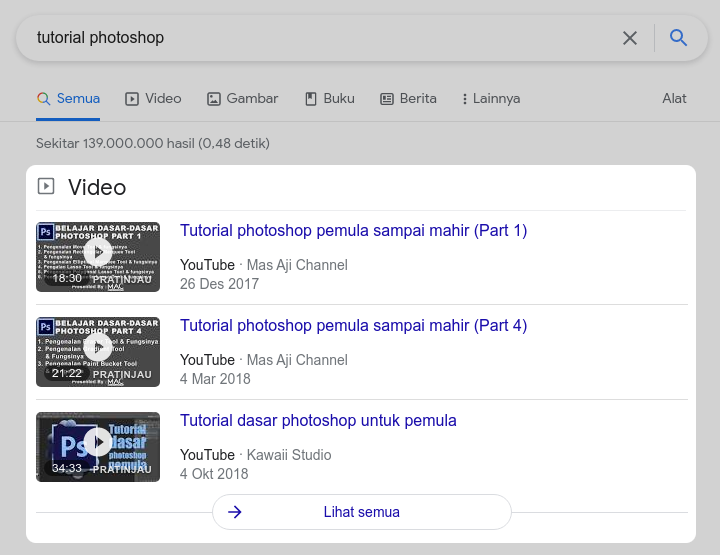Clear the search text with X icon
The image size is (720, 555).
(630, 38)
